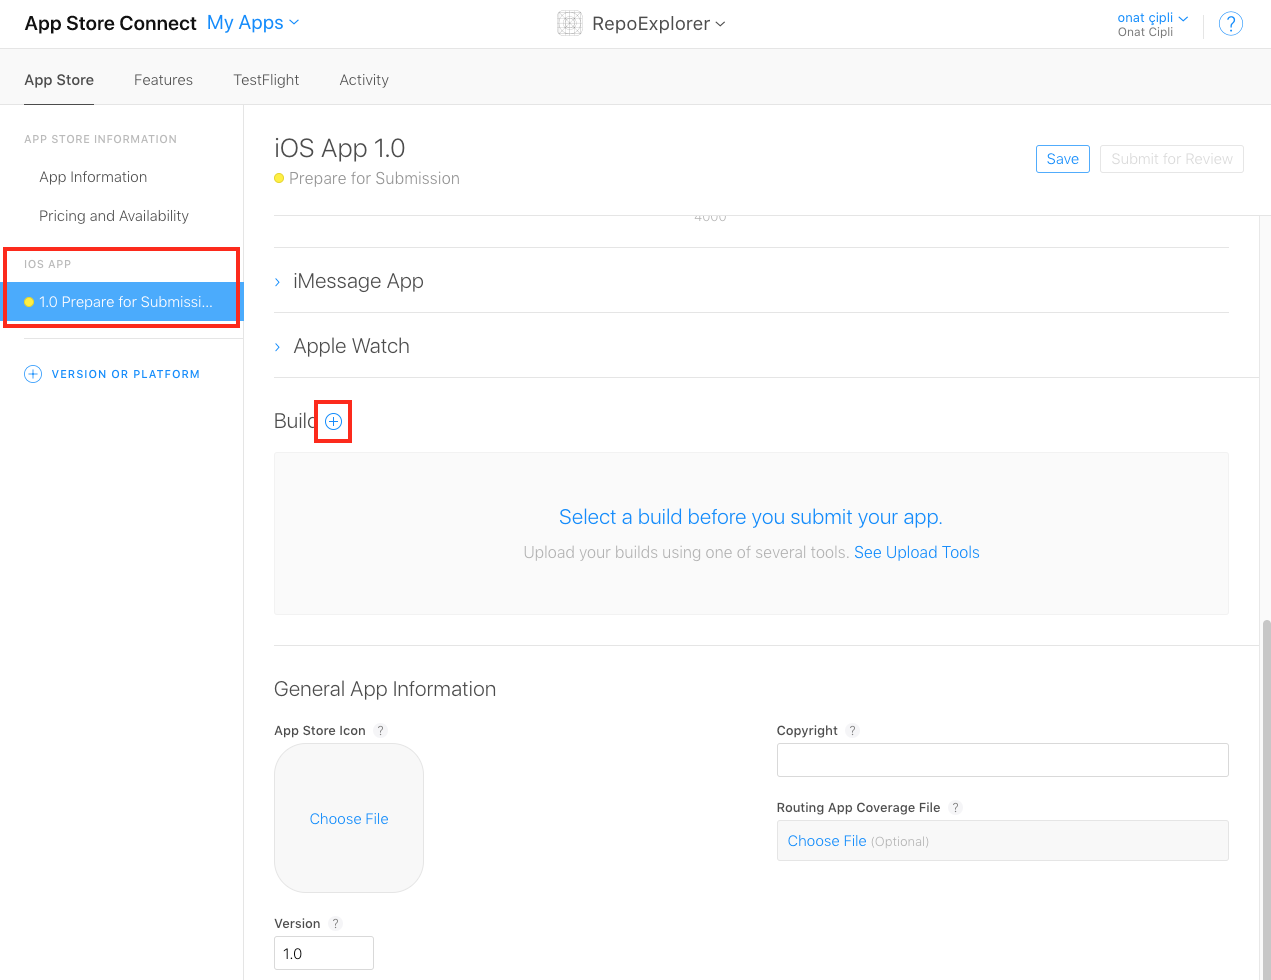Click the App Store Connect title

(x=110, y=23)
